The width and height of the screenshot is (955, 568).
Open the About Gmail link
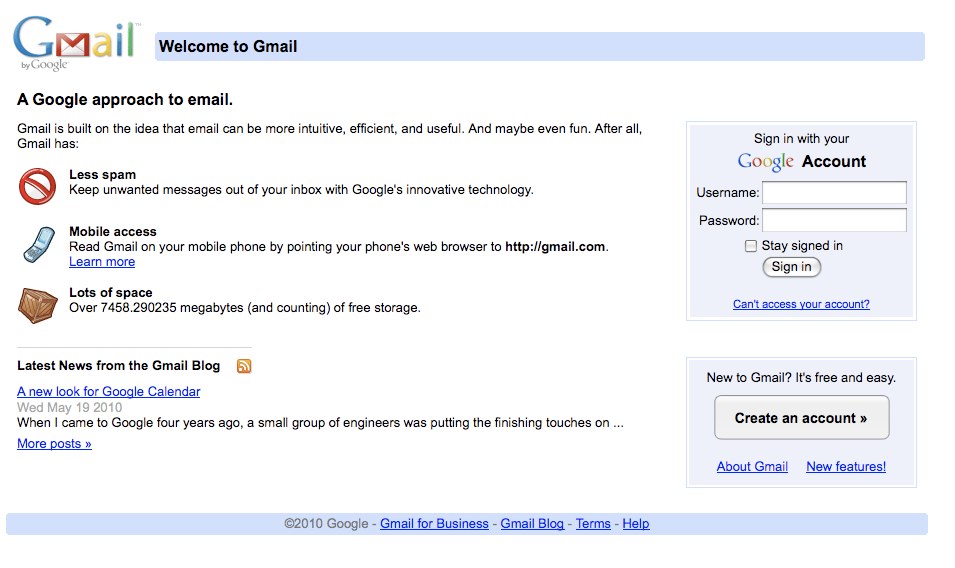(x=752, y=467)
